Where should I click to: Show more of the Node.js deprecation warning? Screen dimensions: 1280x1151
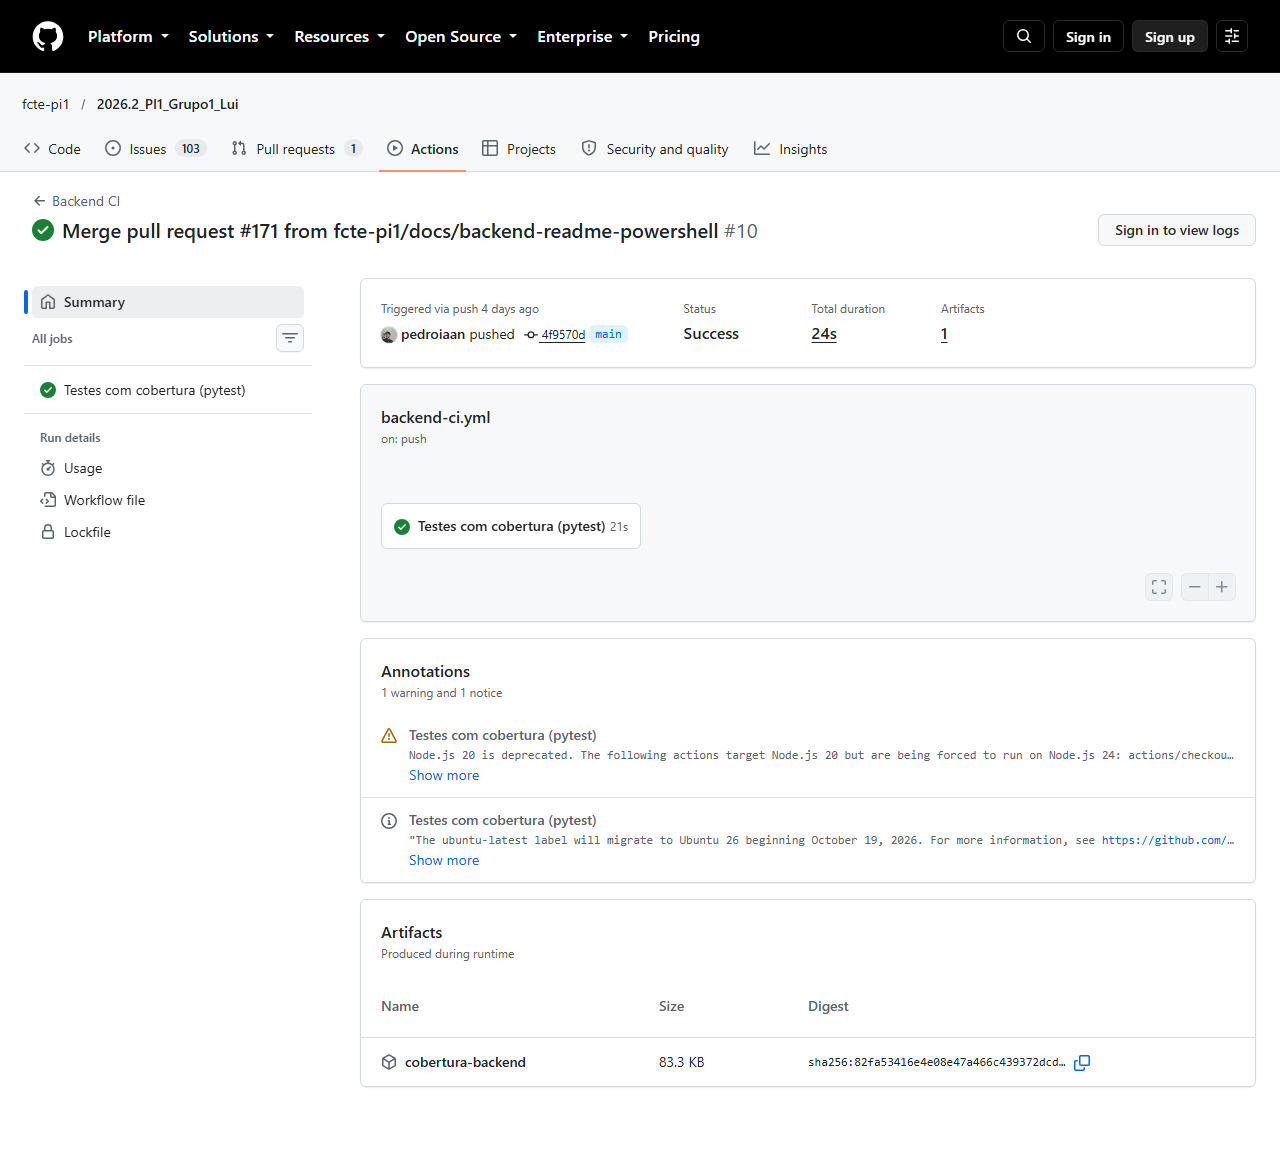coord(444,776)
